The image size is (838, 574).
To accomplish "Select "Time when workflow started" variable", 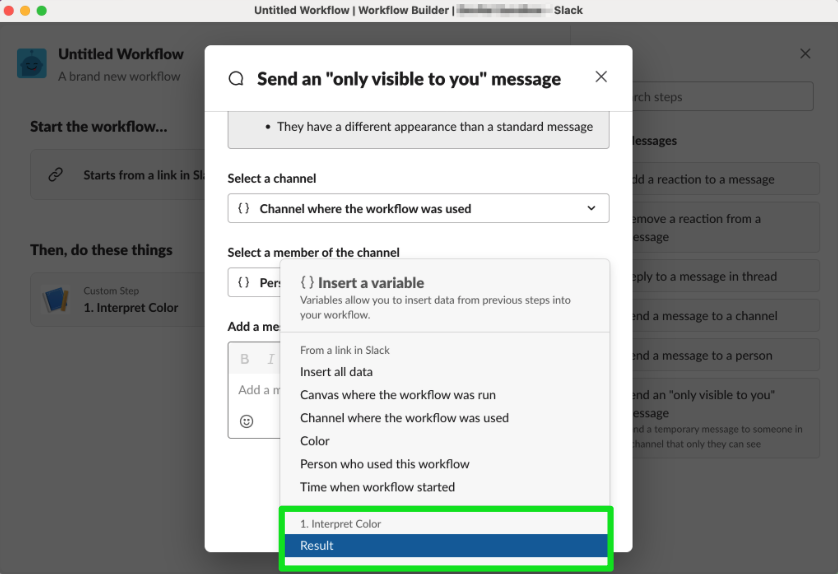I will pyautogui.click(x=377, y=487).
